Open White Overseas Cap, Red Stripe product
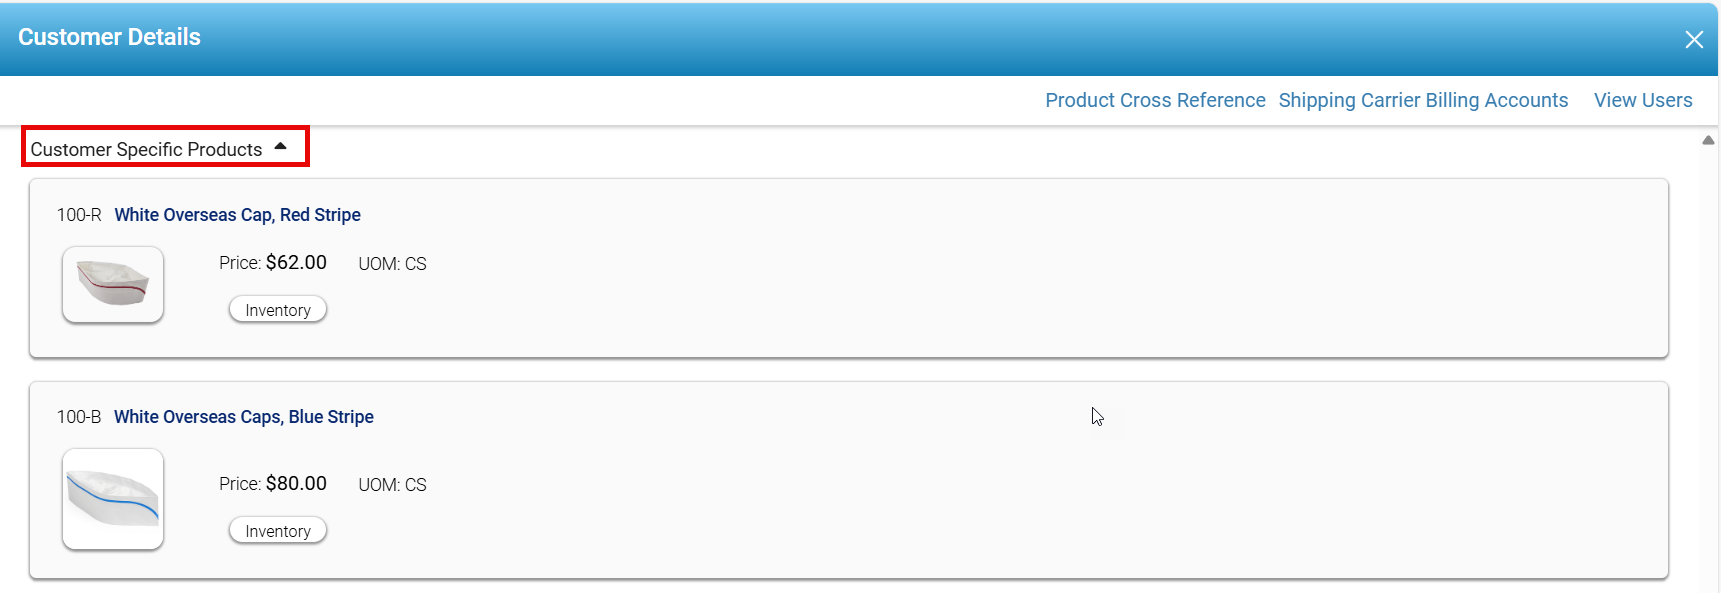Screen dimensions: 1721x593 point(237,215)
